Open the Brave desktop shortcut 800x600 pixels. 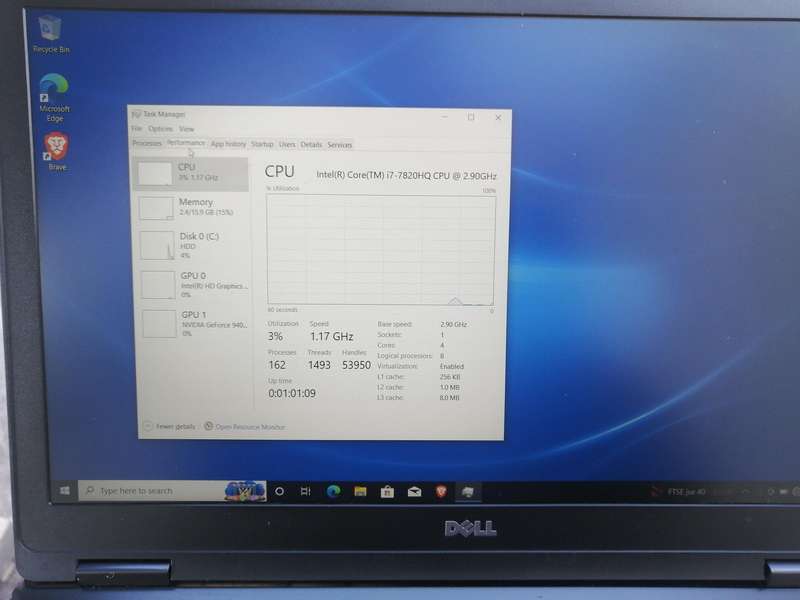pyautogui.click(x=57, y=151)
